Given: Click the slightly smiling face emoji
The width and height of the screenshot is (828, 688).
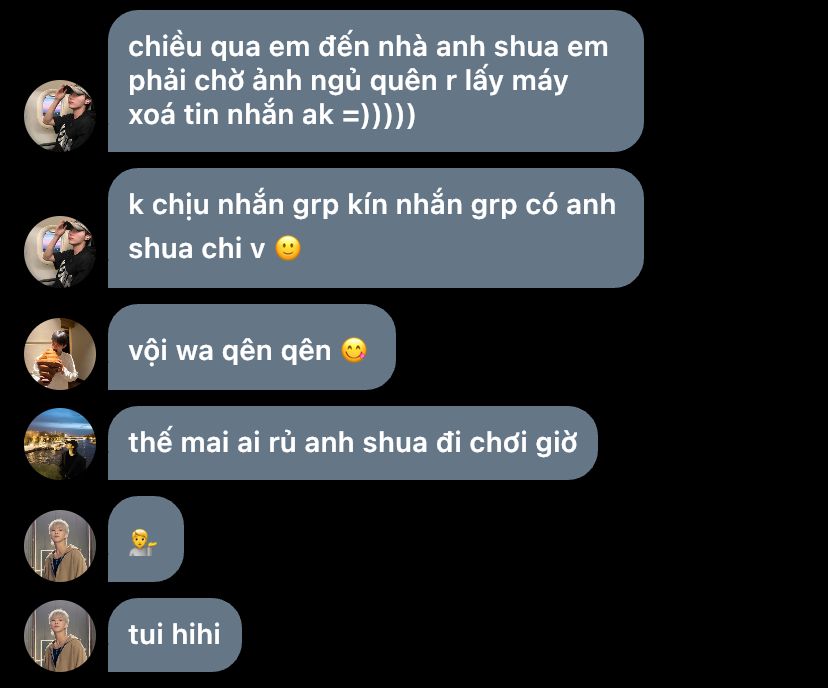Looking at the screenshot, I should pos(288,248).
